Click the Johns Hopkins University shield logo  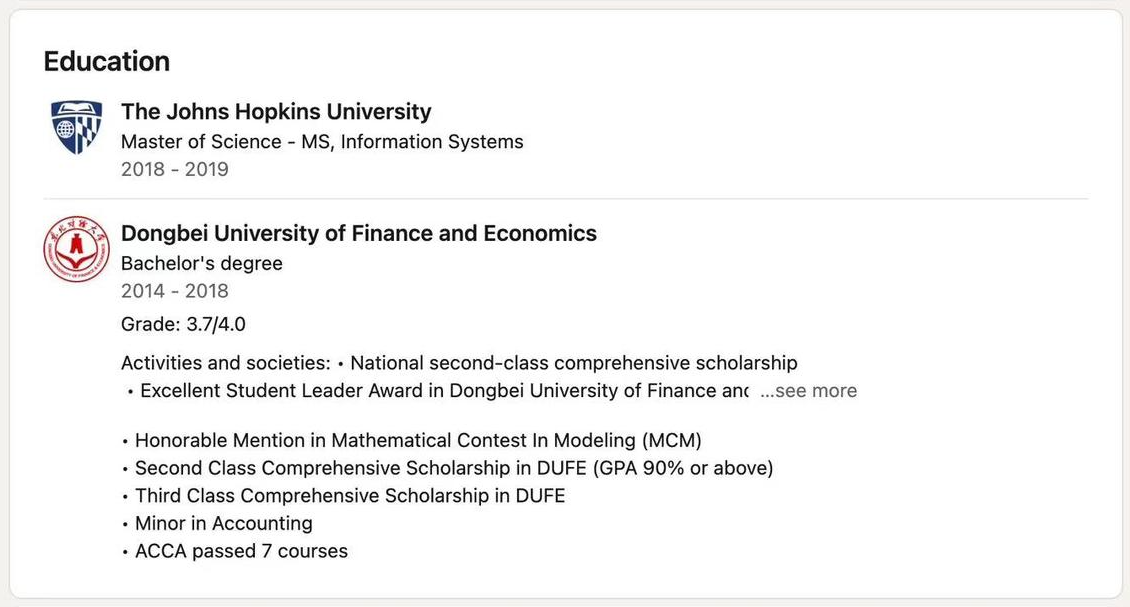[76, 127]
